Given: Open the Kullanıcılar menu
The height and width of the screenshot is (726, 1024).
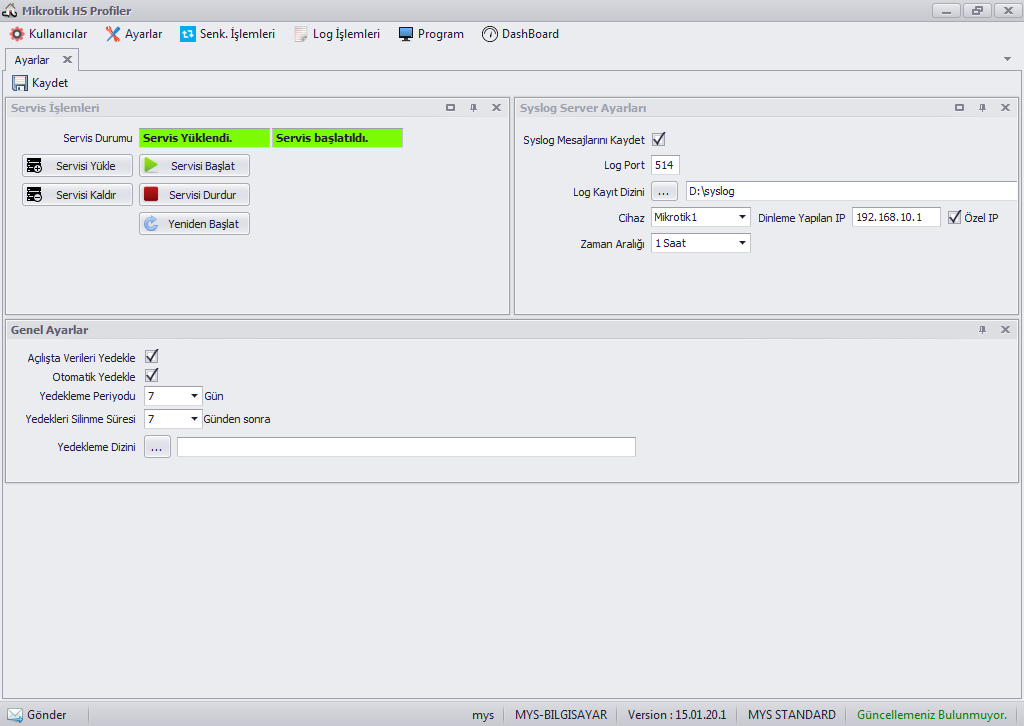Looking at the screenshot, I should click(x=48, y=34).
